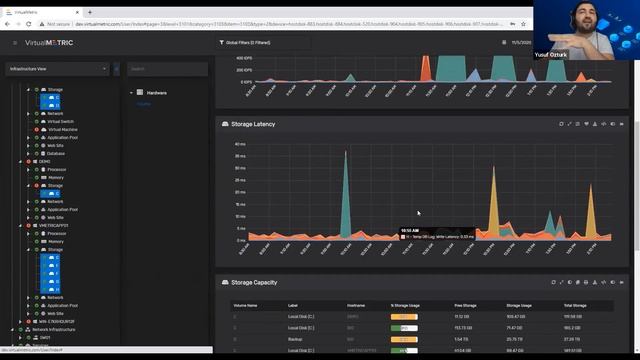Select the Virtual Switch tree item
640x360 pixels.
point(60,122)
